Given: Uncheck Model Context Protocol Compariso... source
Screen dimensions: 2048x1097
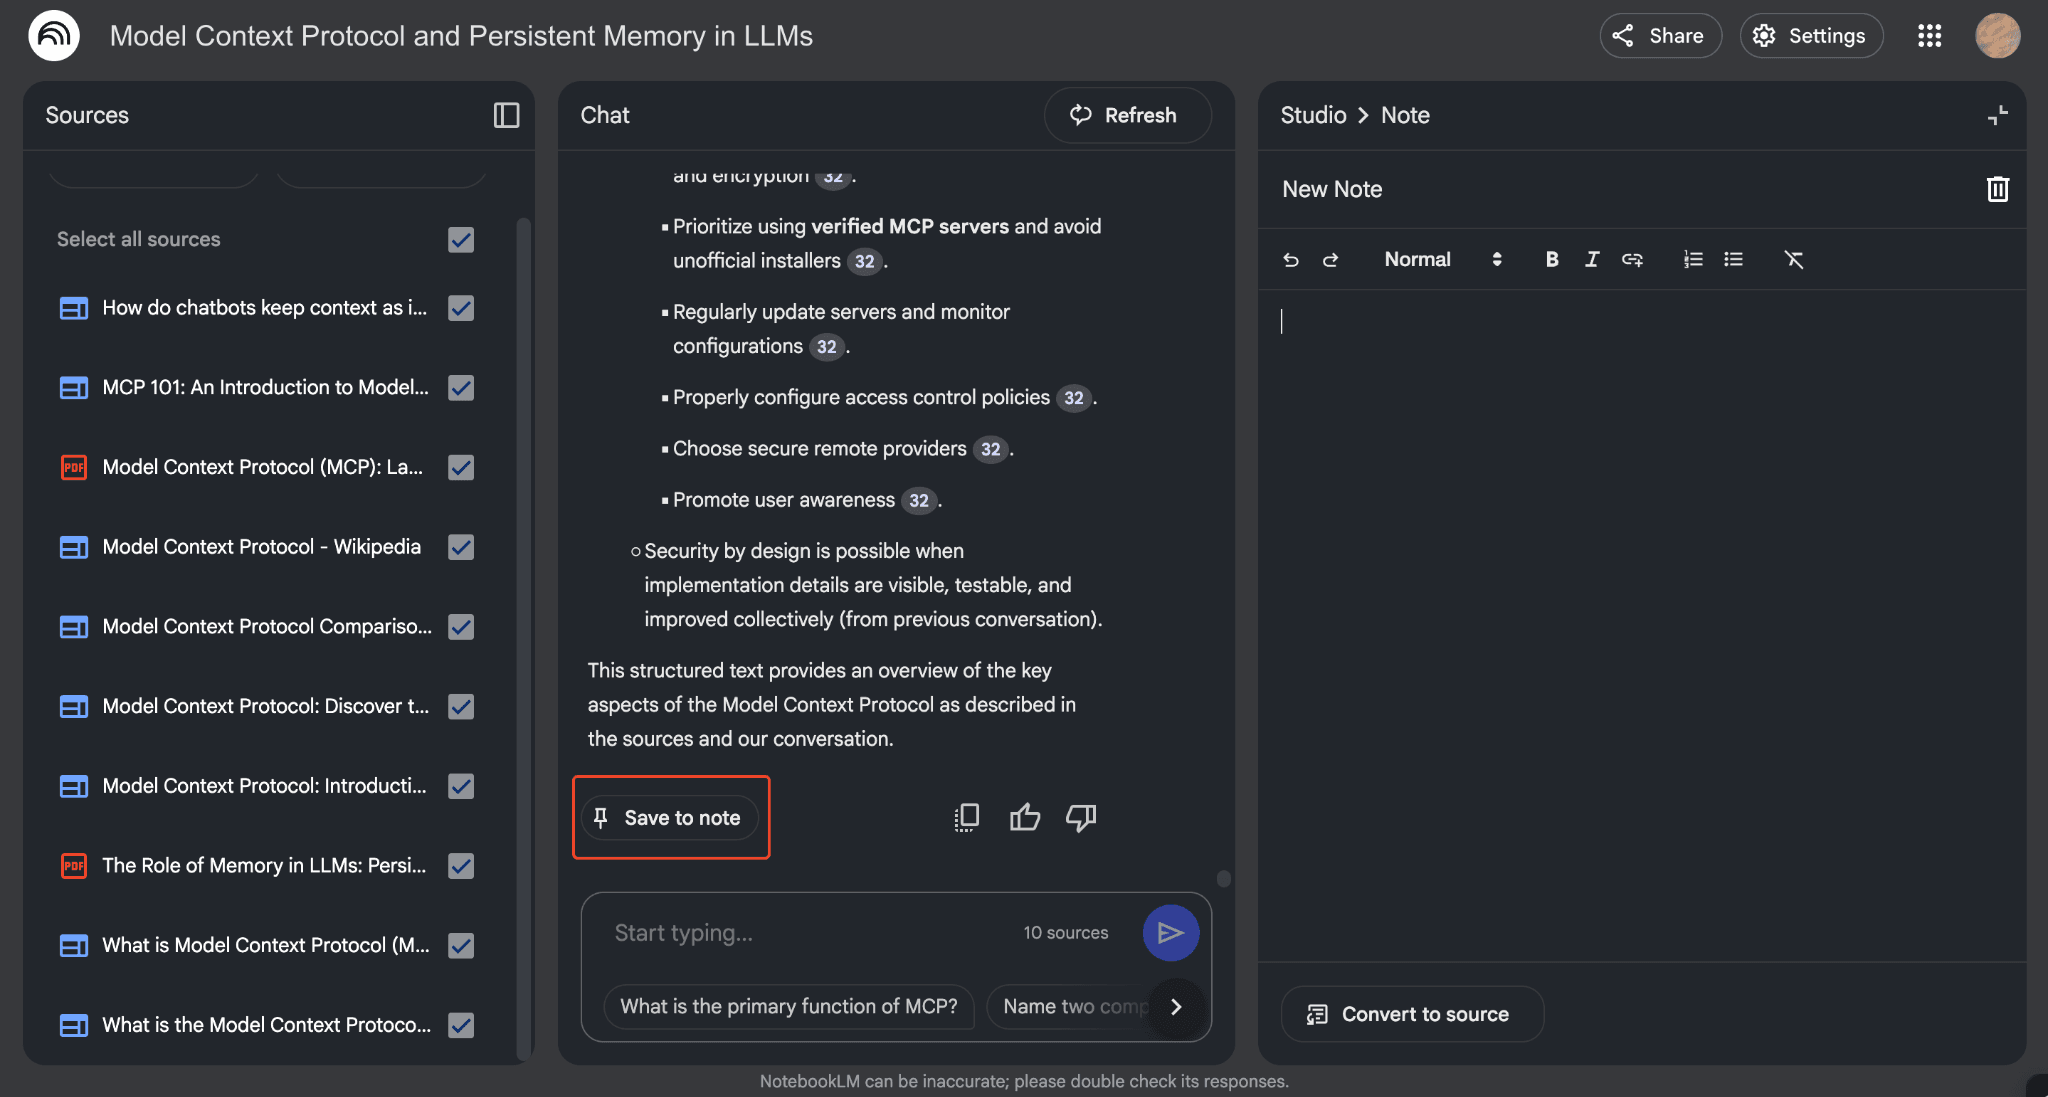Looking at the screenshot, I should (x=461, y=627).
